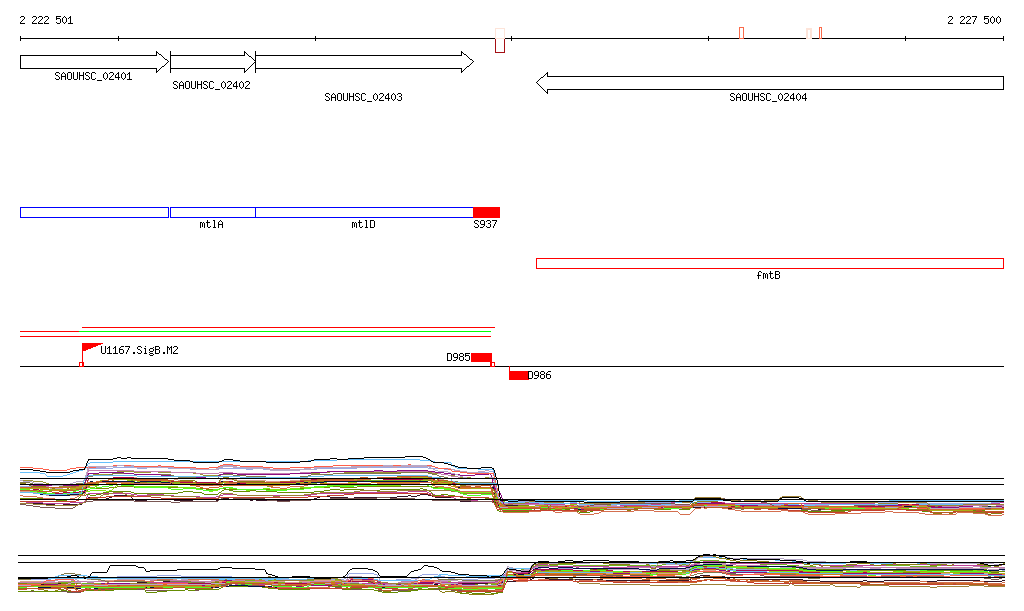Viewport: 1024px width, 611px height.
Task: Select the red D985 terminator block
Action: click(481, 357)
